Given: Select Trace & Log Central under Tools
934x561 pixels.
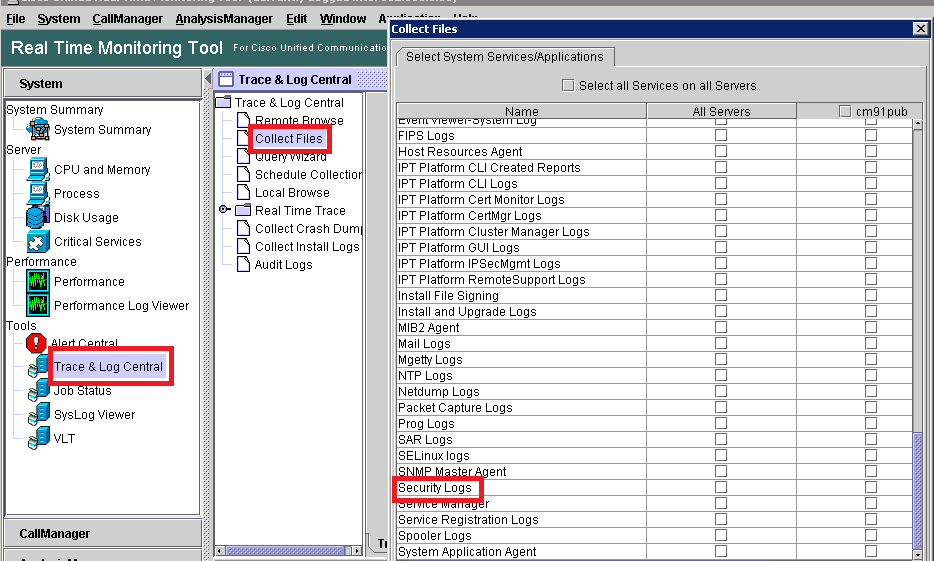Looking at the screenshot, I should 108,366.
